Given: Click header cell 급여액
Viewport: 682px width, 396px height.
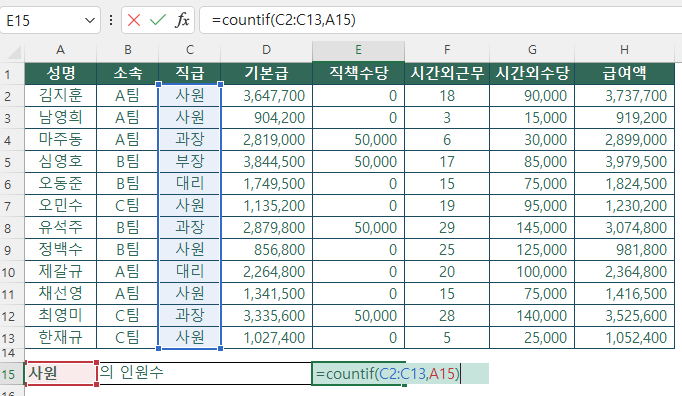Looking at the screenshot, I should pos(624,74).
